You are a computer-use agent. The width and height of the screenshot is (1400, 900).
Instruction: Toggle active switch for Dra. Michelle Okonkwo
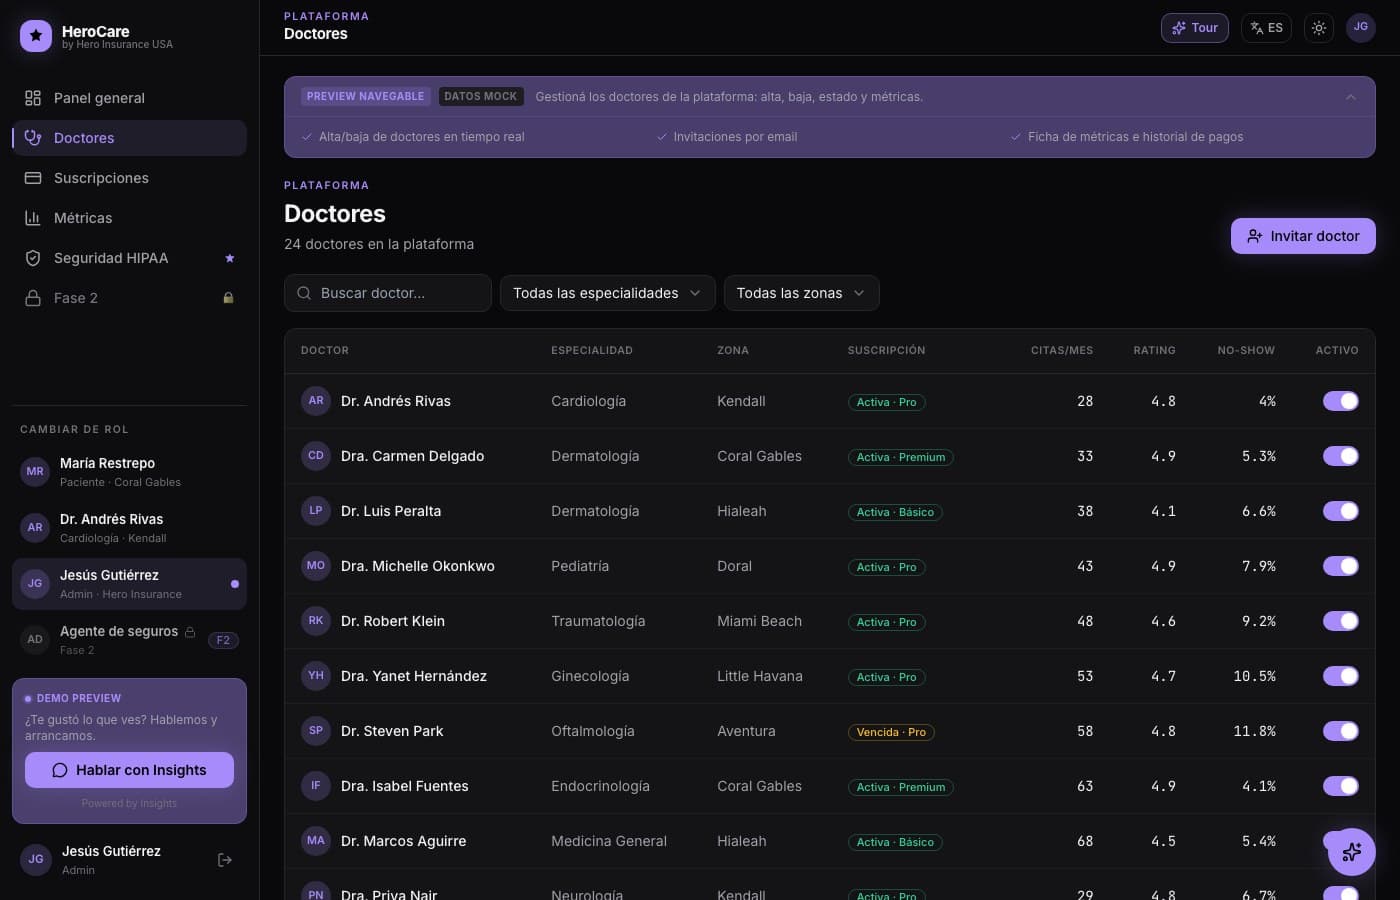(1341, 566)
